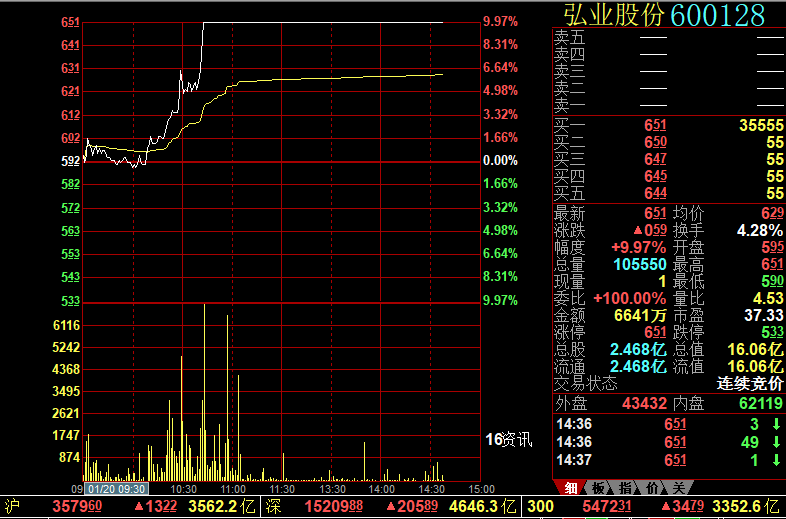Viewport: 786px width, 519px height.
Task: Click the 量比 value 4.53
Action: coord(768,299)
